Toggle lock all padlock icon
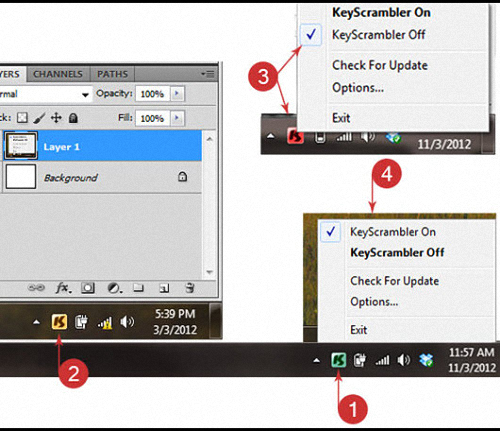Screen dimensions: 500x431 (x=73, y=118)
